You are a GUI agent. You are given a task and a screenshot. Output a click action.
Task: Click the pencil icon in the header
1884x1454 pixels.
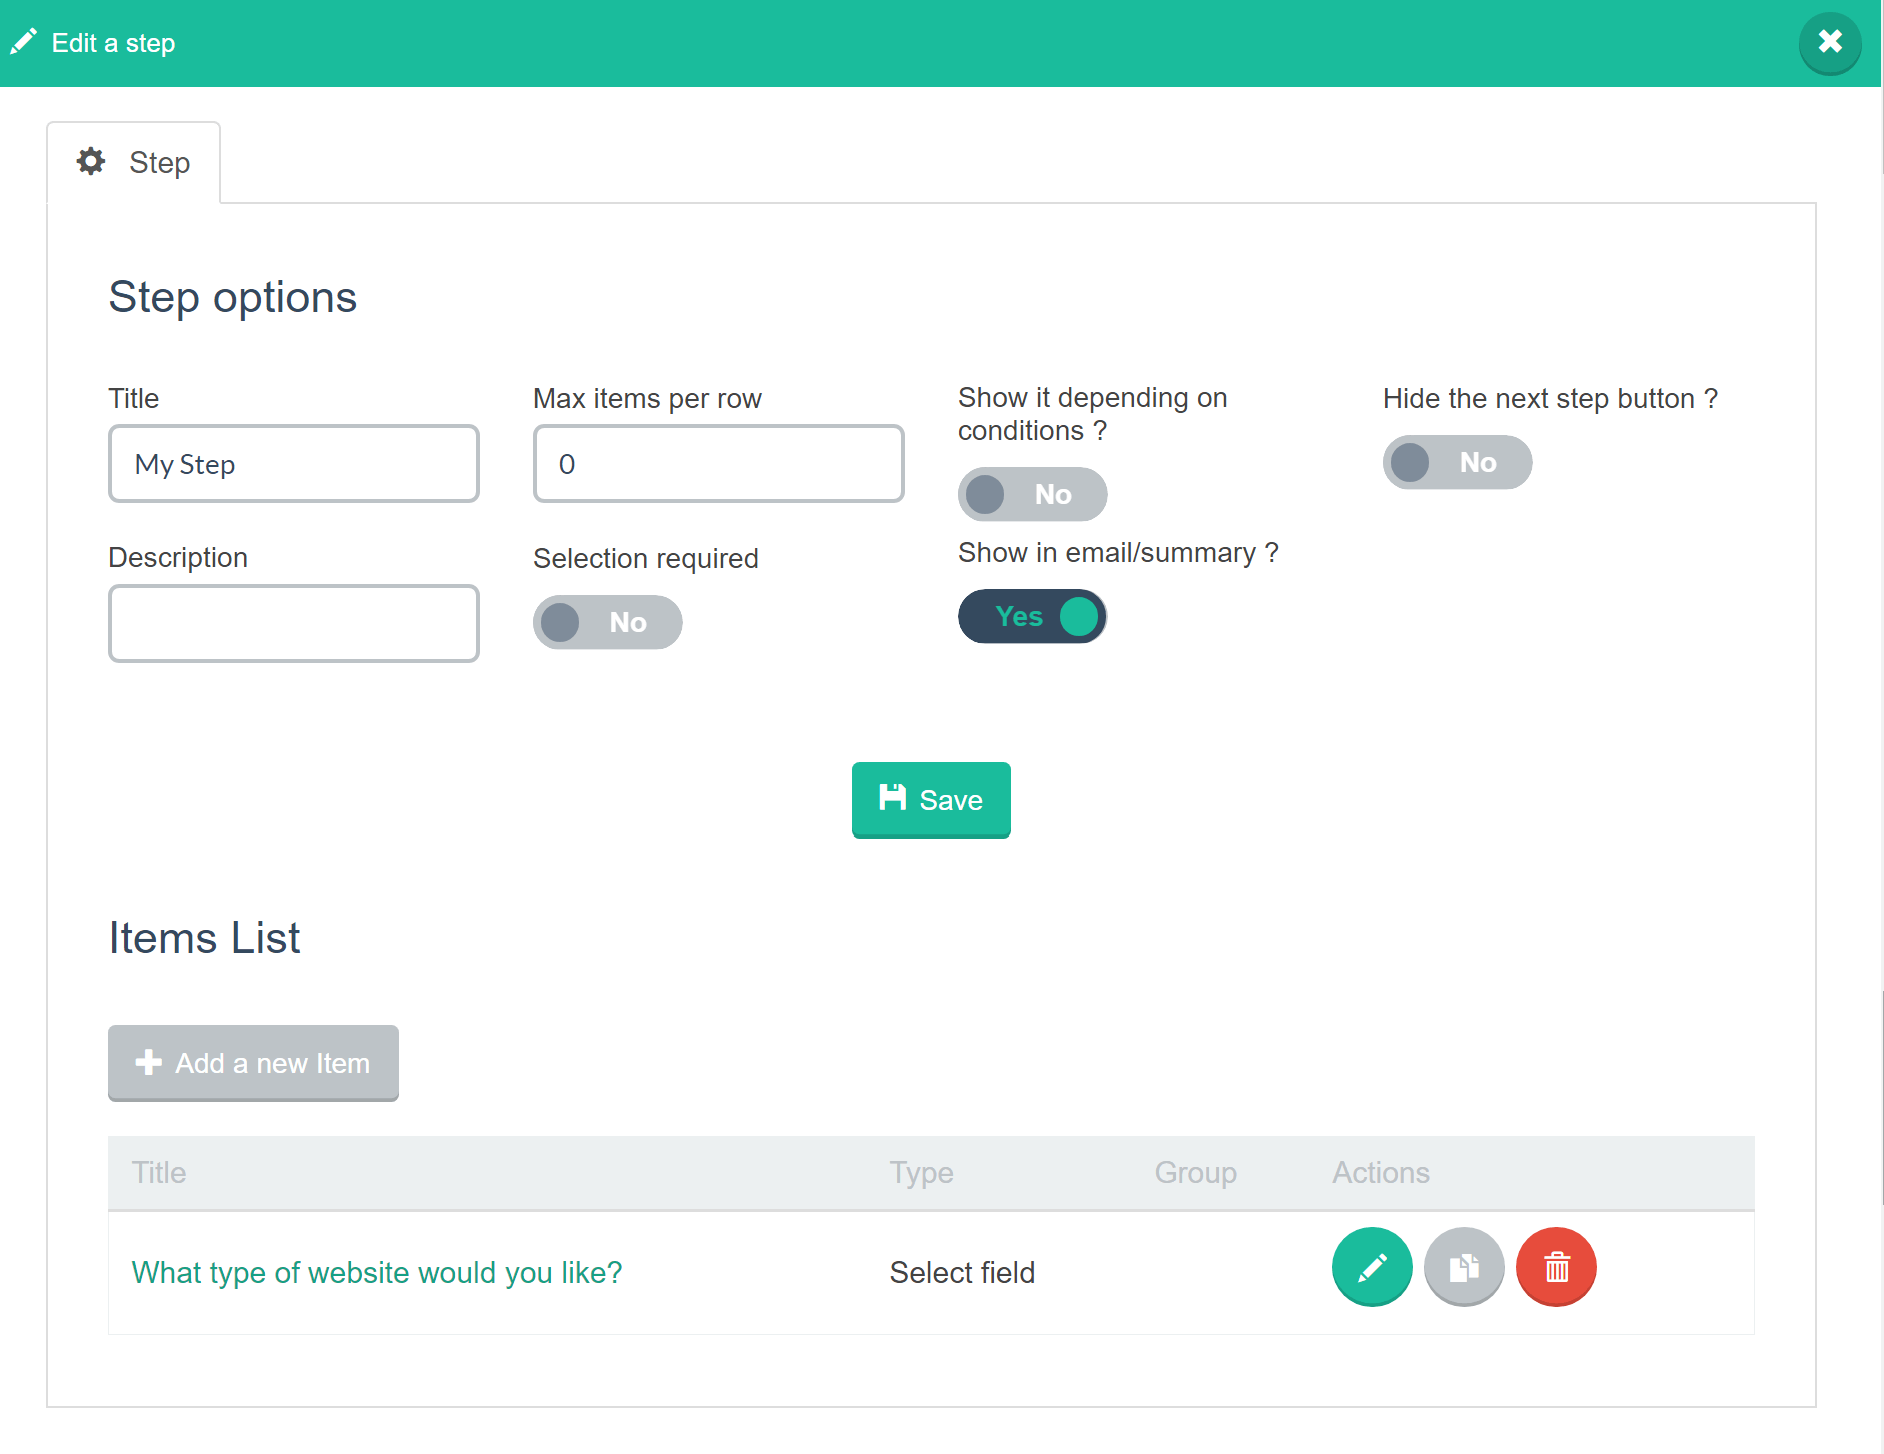click(25, 41)
